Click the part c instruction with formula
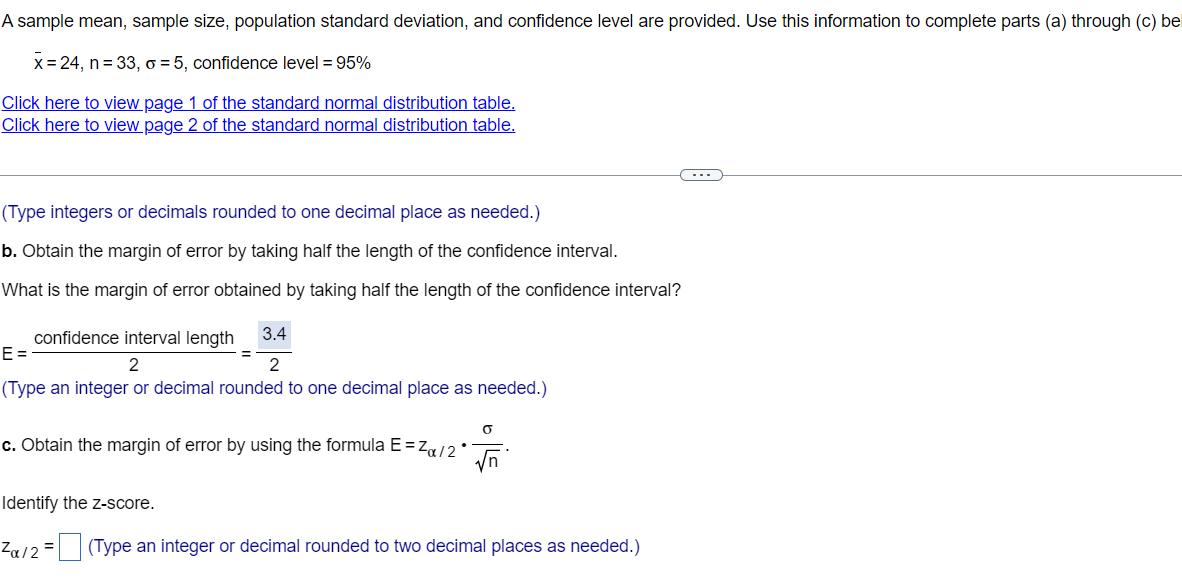The width and height of the screenshot is (1182, 585). point(256,446)
